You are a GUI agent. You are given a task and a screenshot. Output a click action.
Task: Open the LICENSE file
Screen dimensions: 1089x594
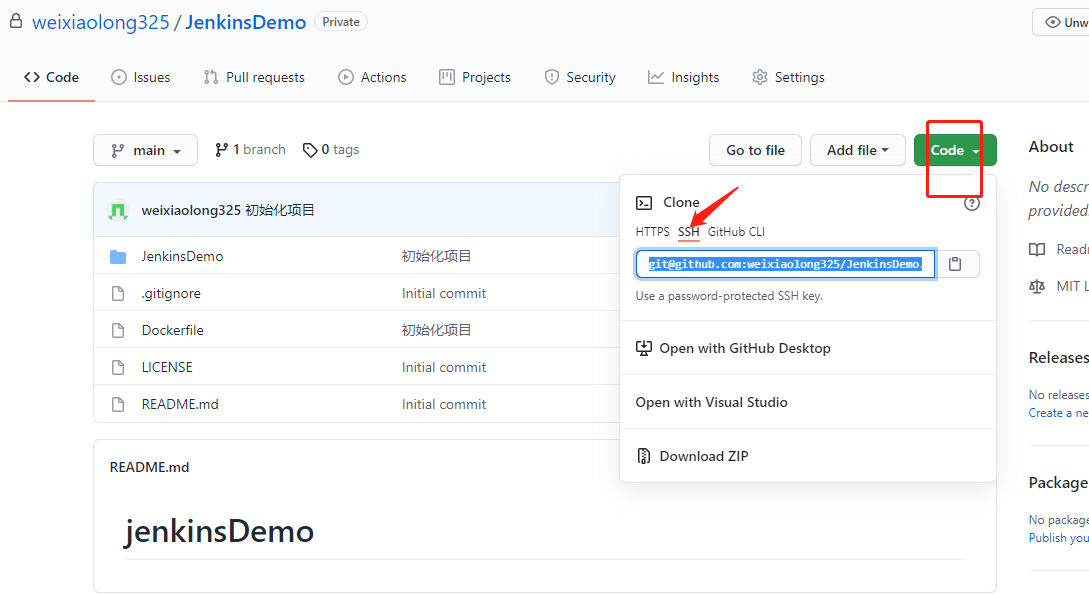pos(167,367)
